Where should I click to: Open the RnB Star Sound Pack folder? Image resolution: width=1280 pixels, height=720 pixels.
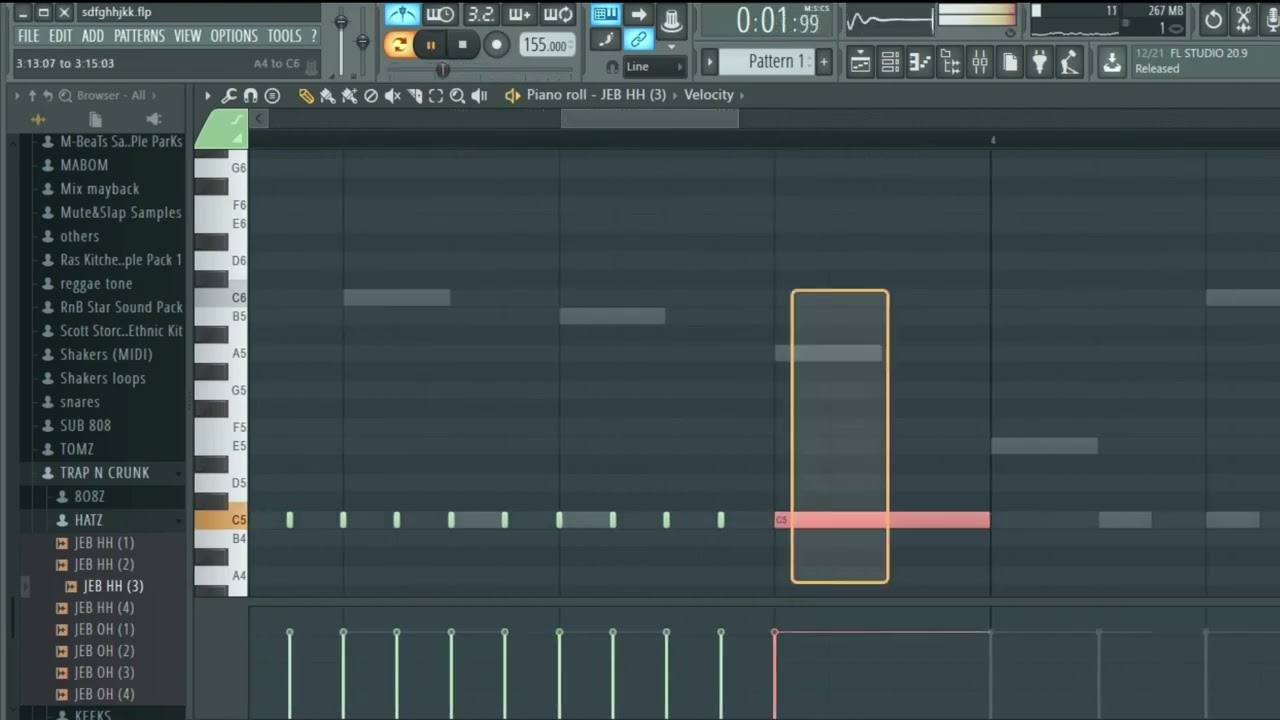[x=121, y=307]
